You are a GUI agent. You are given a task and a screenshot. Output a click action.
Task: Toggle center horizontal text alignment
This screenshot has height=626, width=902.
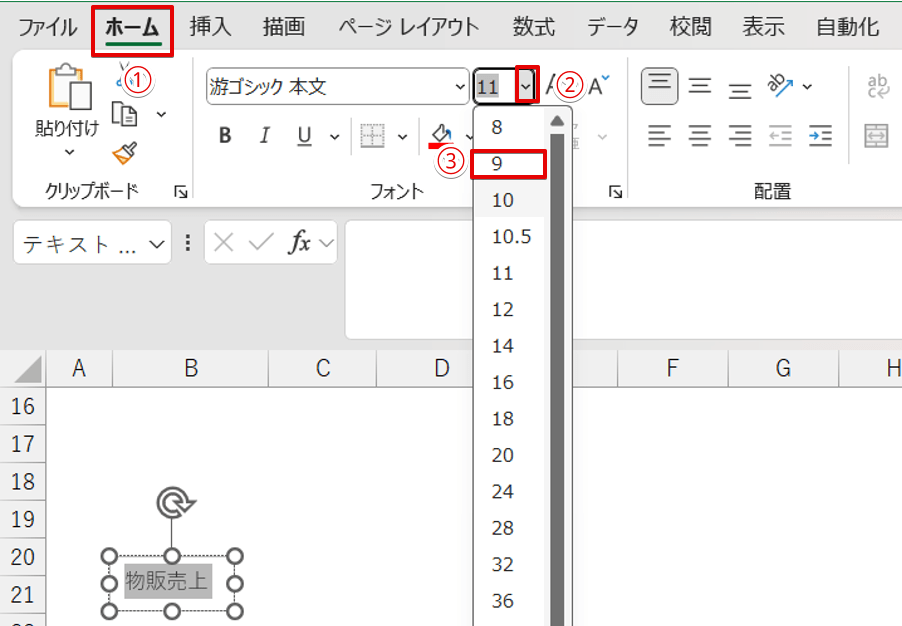pos(700,135)
